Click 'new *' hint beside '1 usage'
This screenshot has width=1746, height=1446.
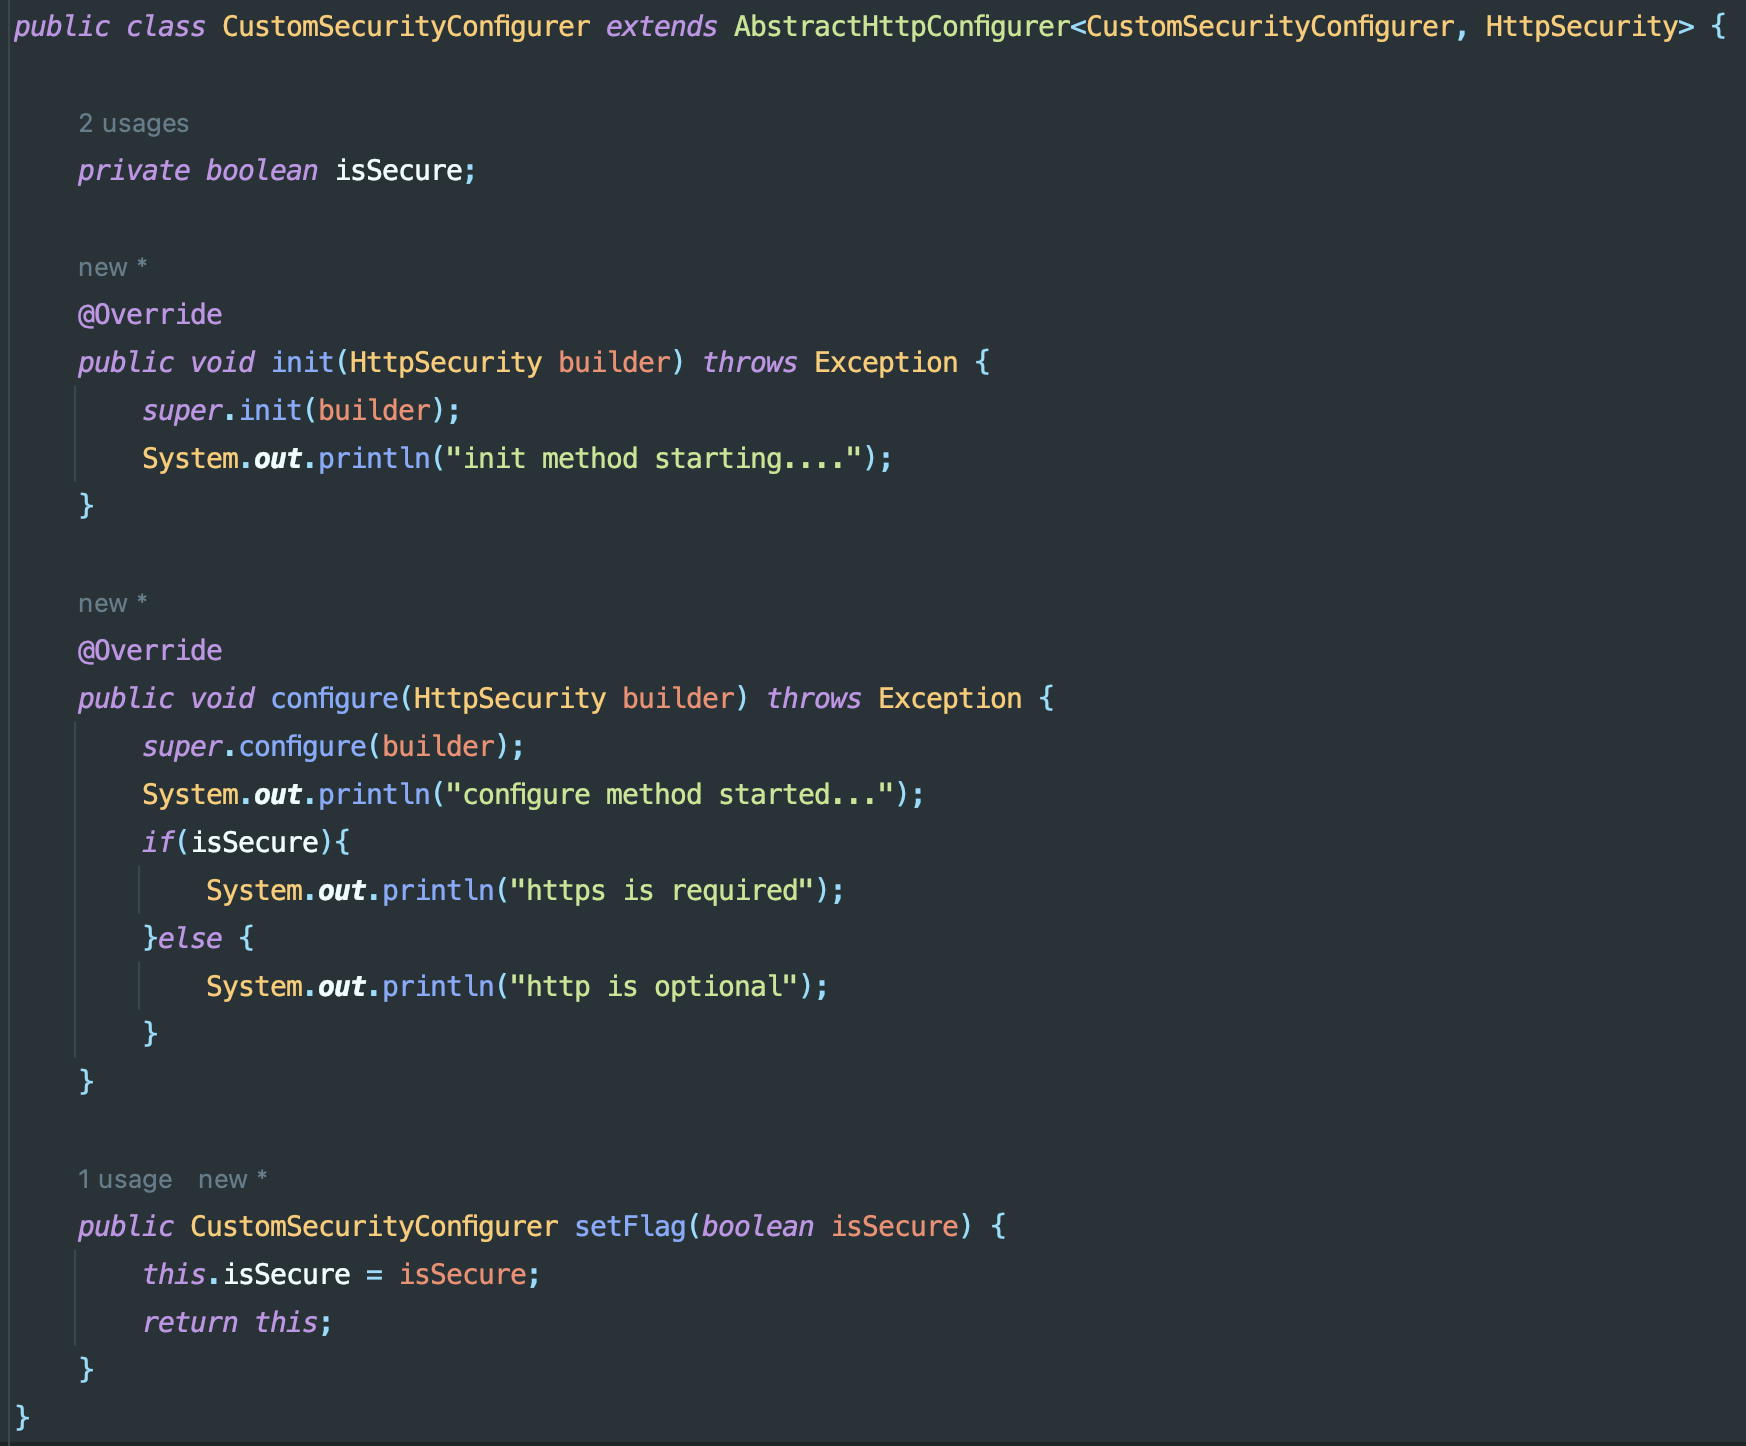[233, 1179]
